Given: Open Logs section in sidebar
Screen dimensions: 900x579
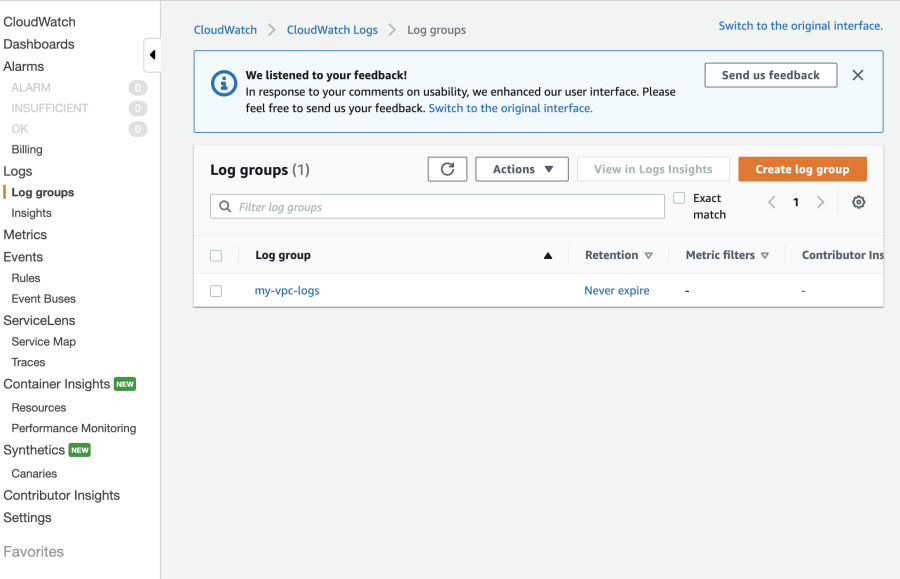Looking at the screenshot, I should 18,171.
